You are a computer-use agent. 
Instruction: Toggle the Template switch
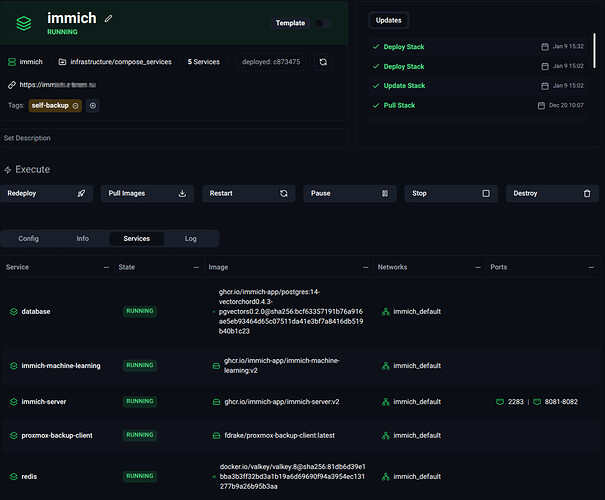click(x=322, y=23)
